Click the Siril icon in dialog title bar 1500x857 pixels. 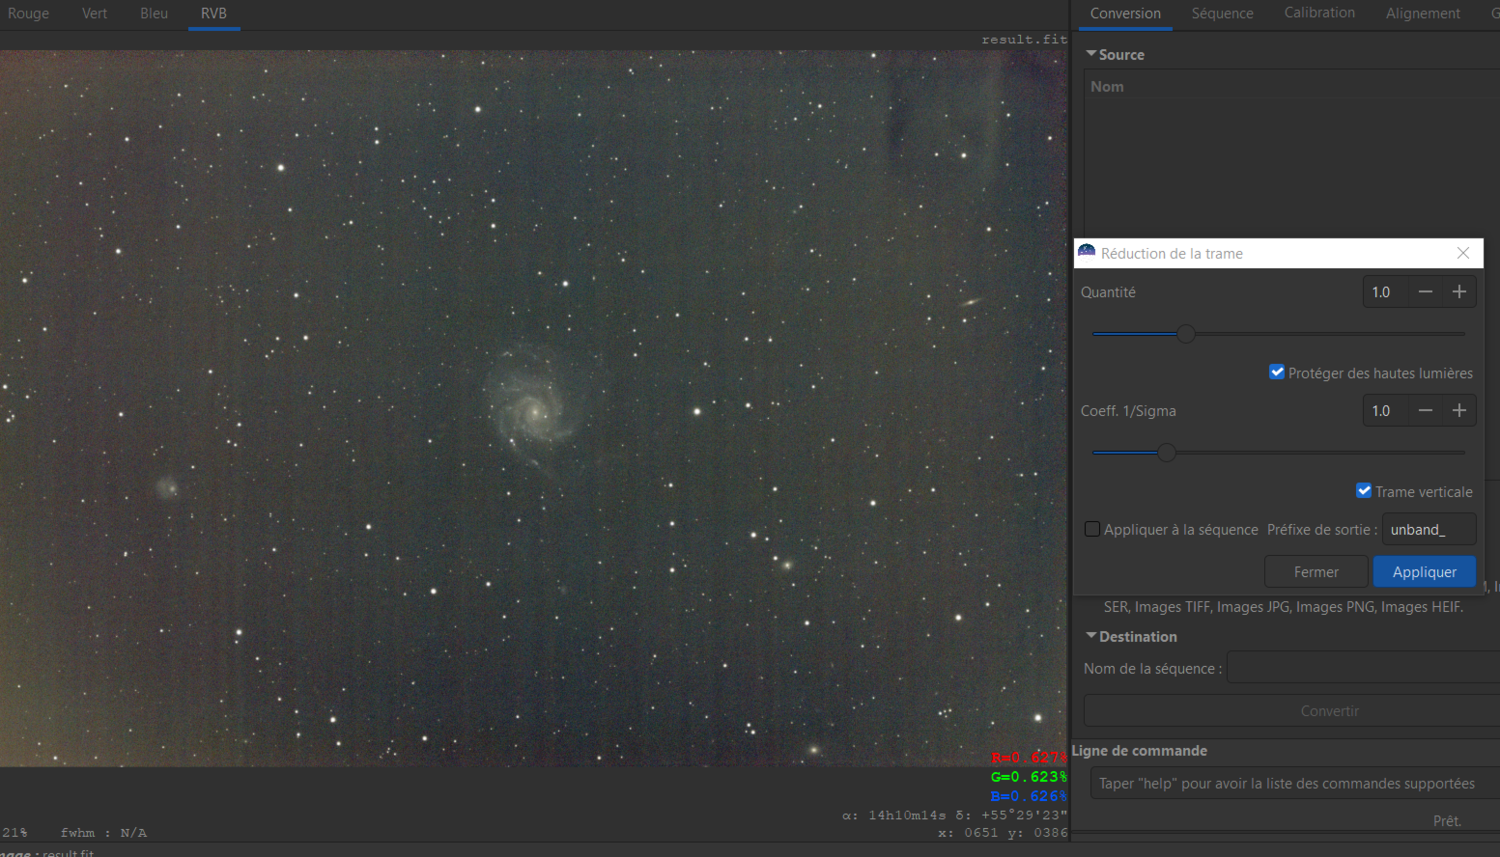[x=1087, y=252]
